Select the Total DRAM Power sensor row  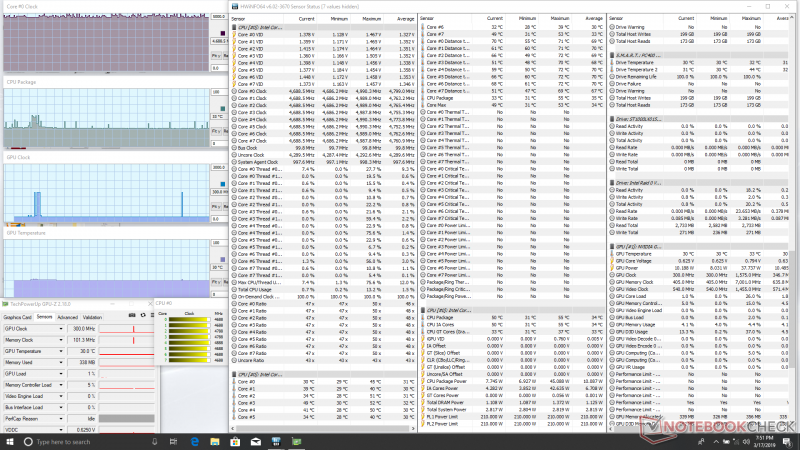(512, 403)
